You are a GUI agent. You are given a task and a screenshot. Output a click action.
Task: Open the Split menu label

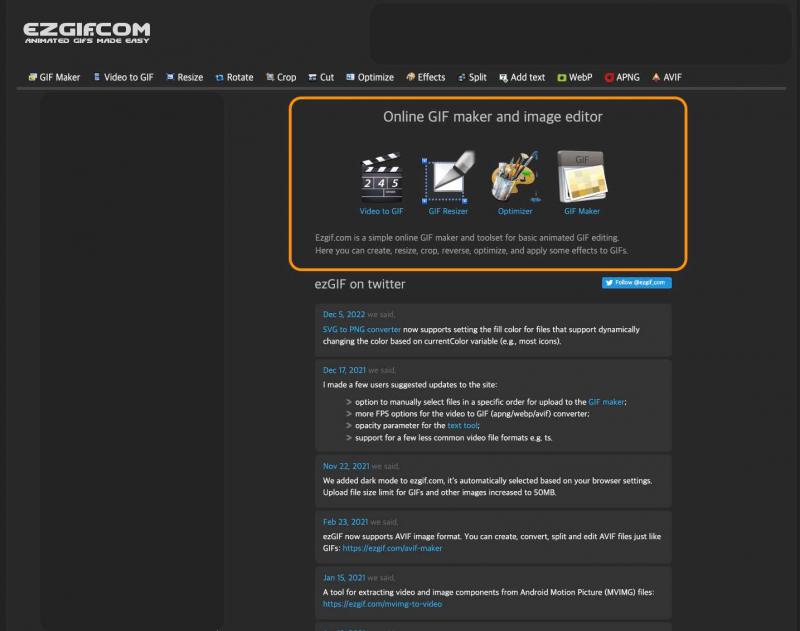tap(478, 78)
